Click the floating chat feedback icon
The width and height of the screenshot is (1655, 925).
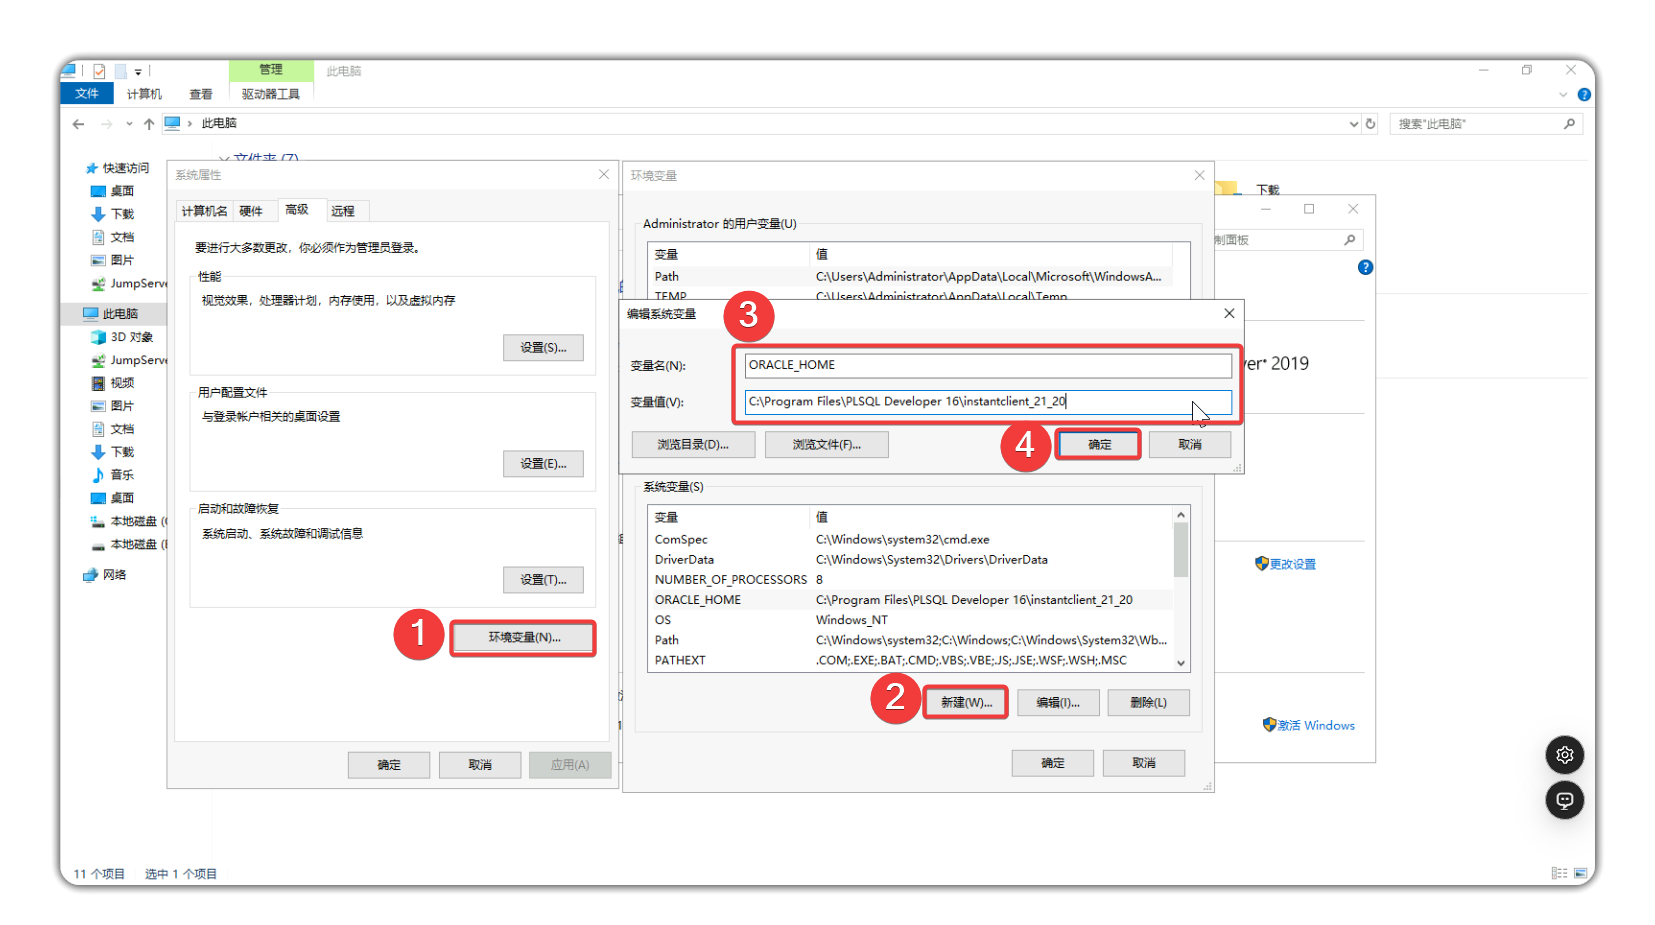click(1564, 800)
